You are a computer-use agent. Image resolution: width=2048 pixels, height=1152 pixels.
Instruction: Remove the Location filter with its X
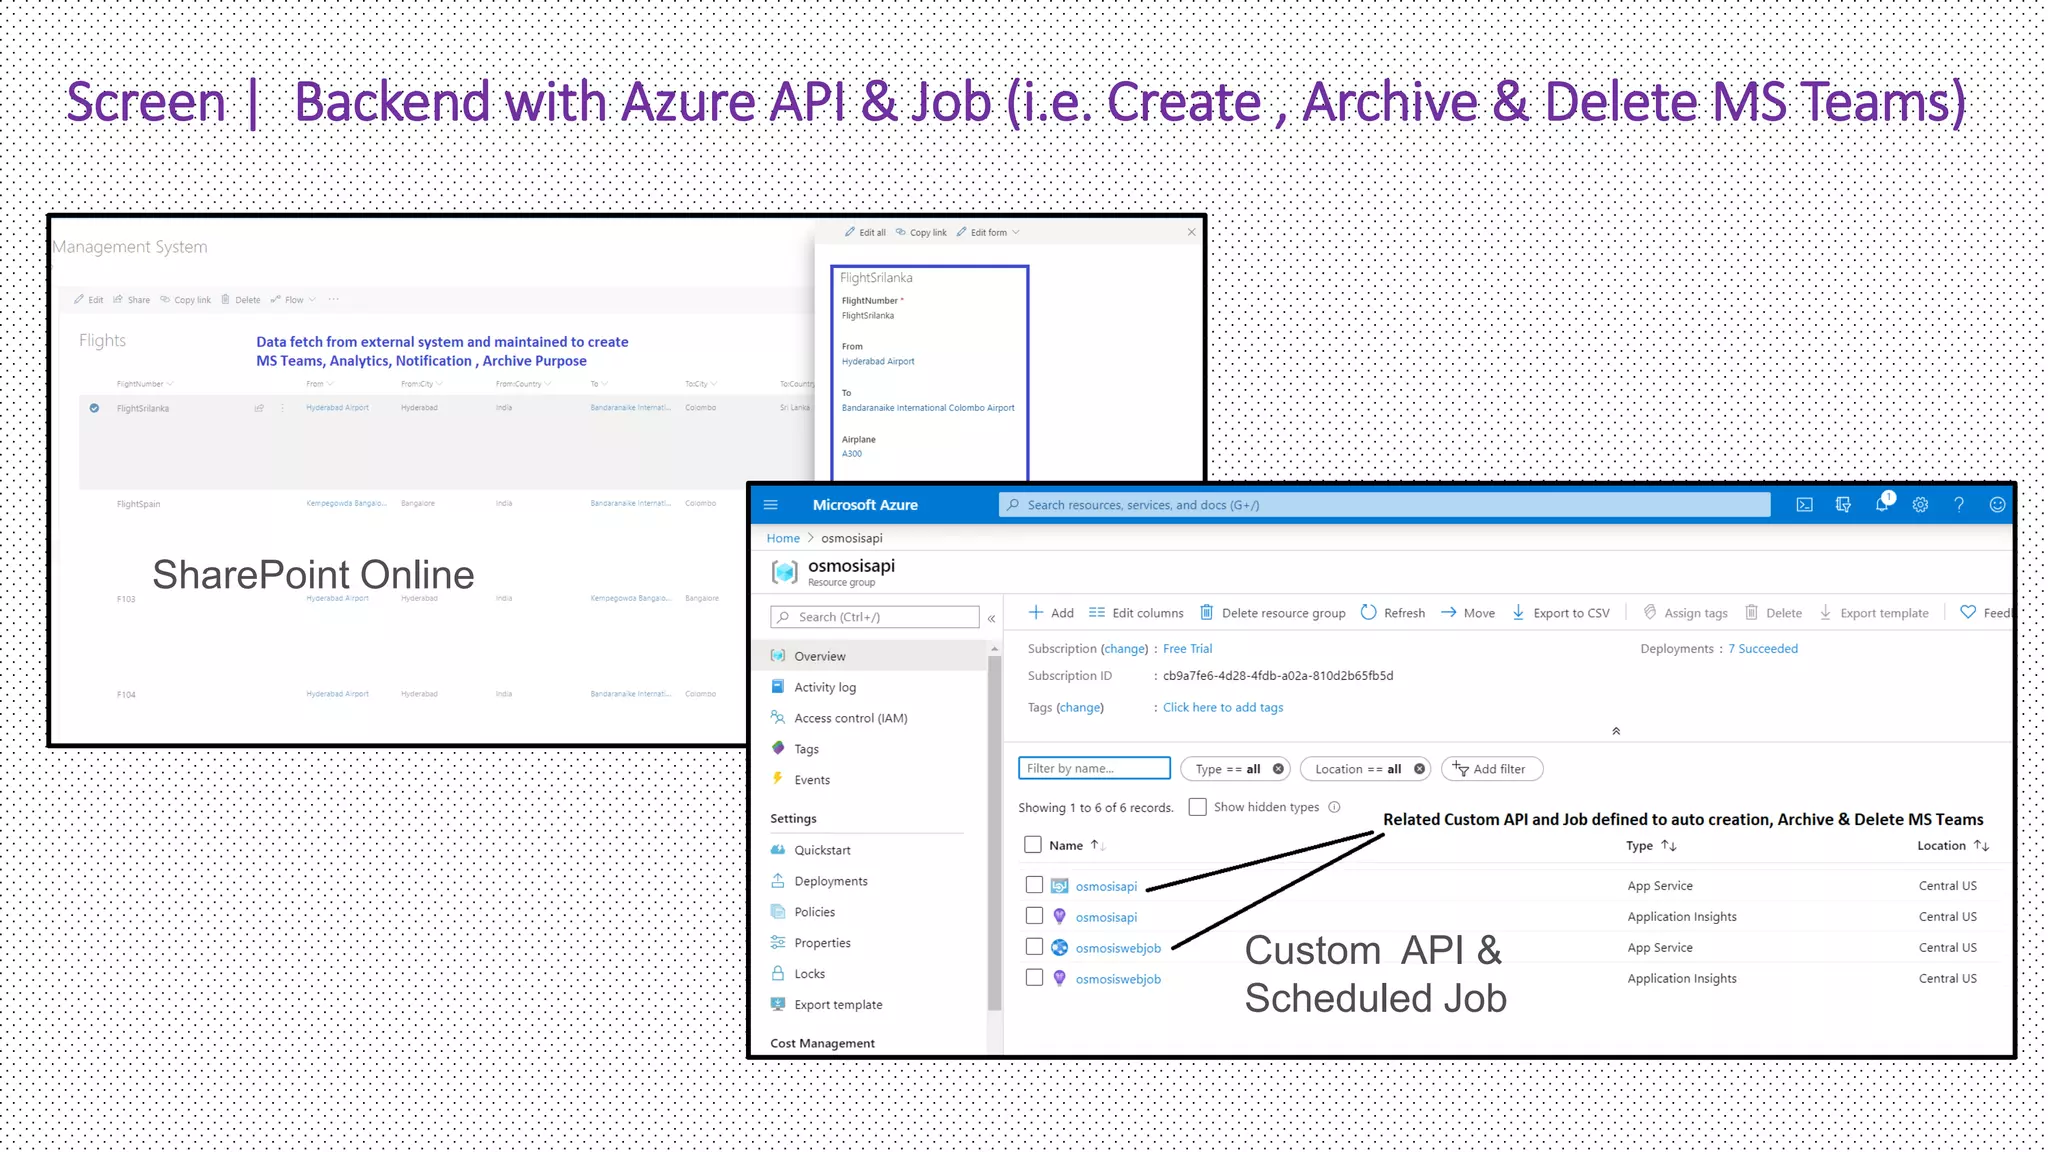click(x=1419, y=769)
